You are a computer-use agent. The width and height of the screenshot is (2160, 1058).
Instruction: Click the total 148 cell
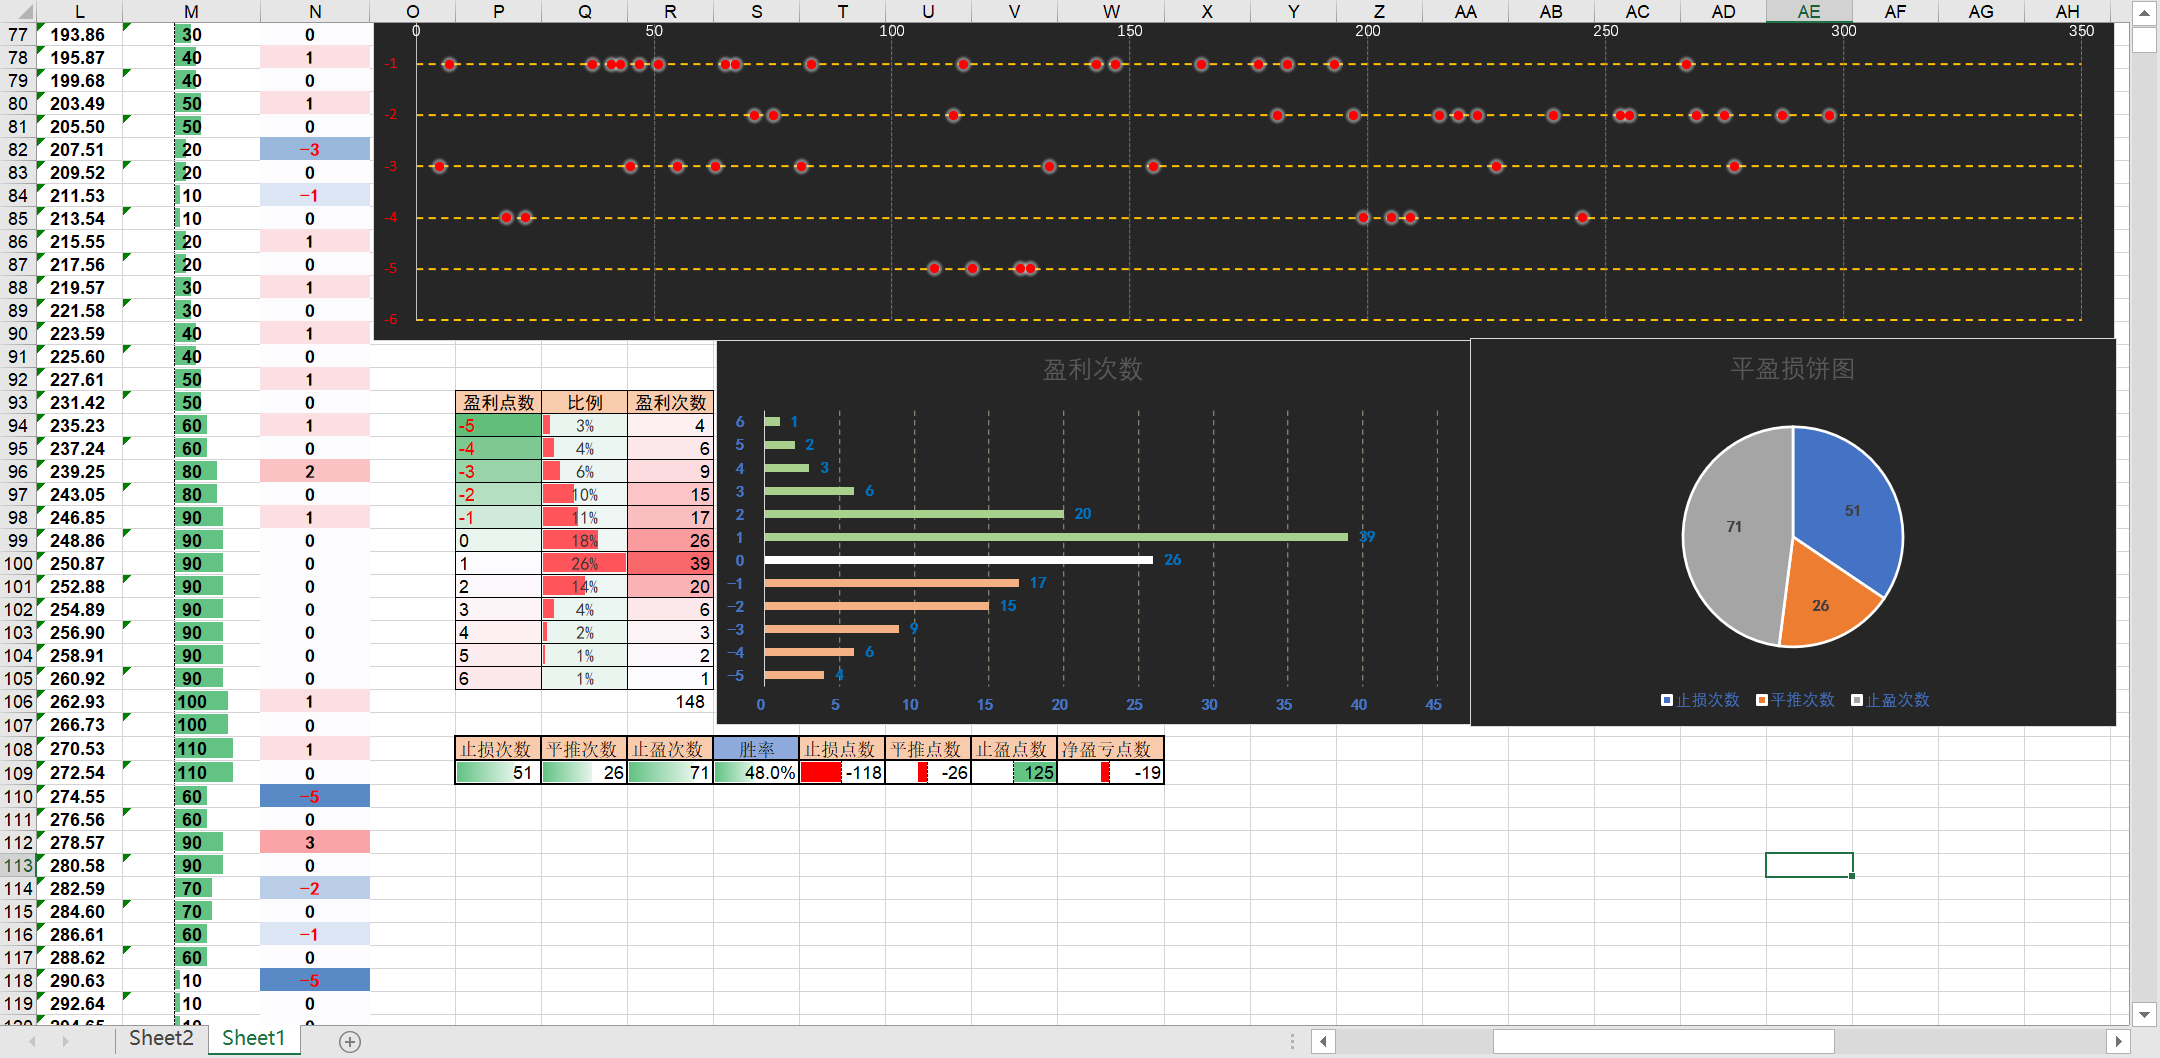670,701
